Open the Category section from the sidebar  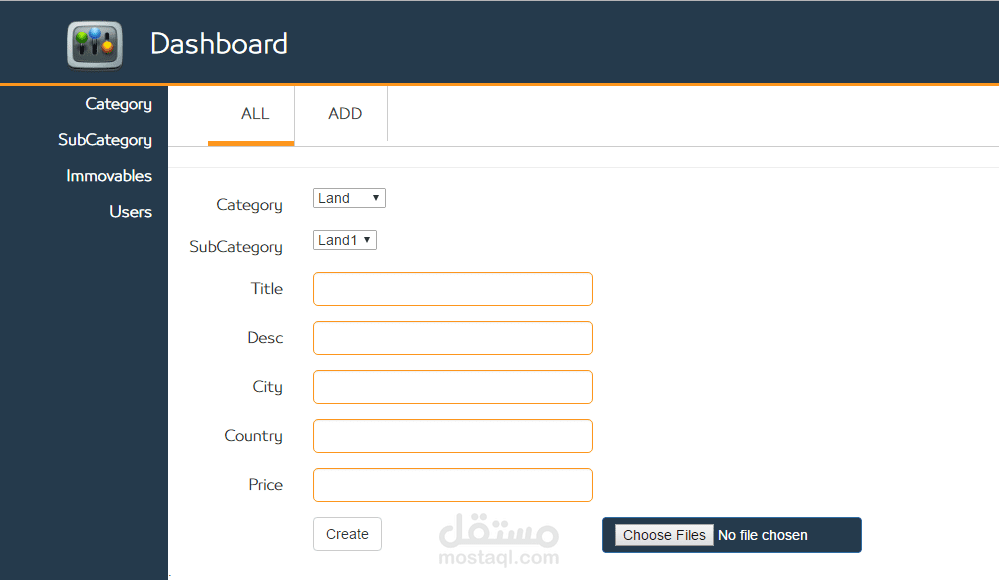point(118,103)
